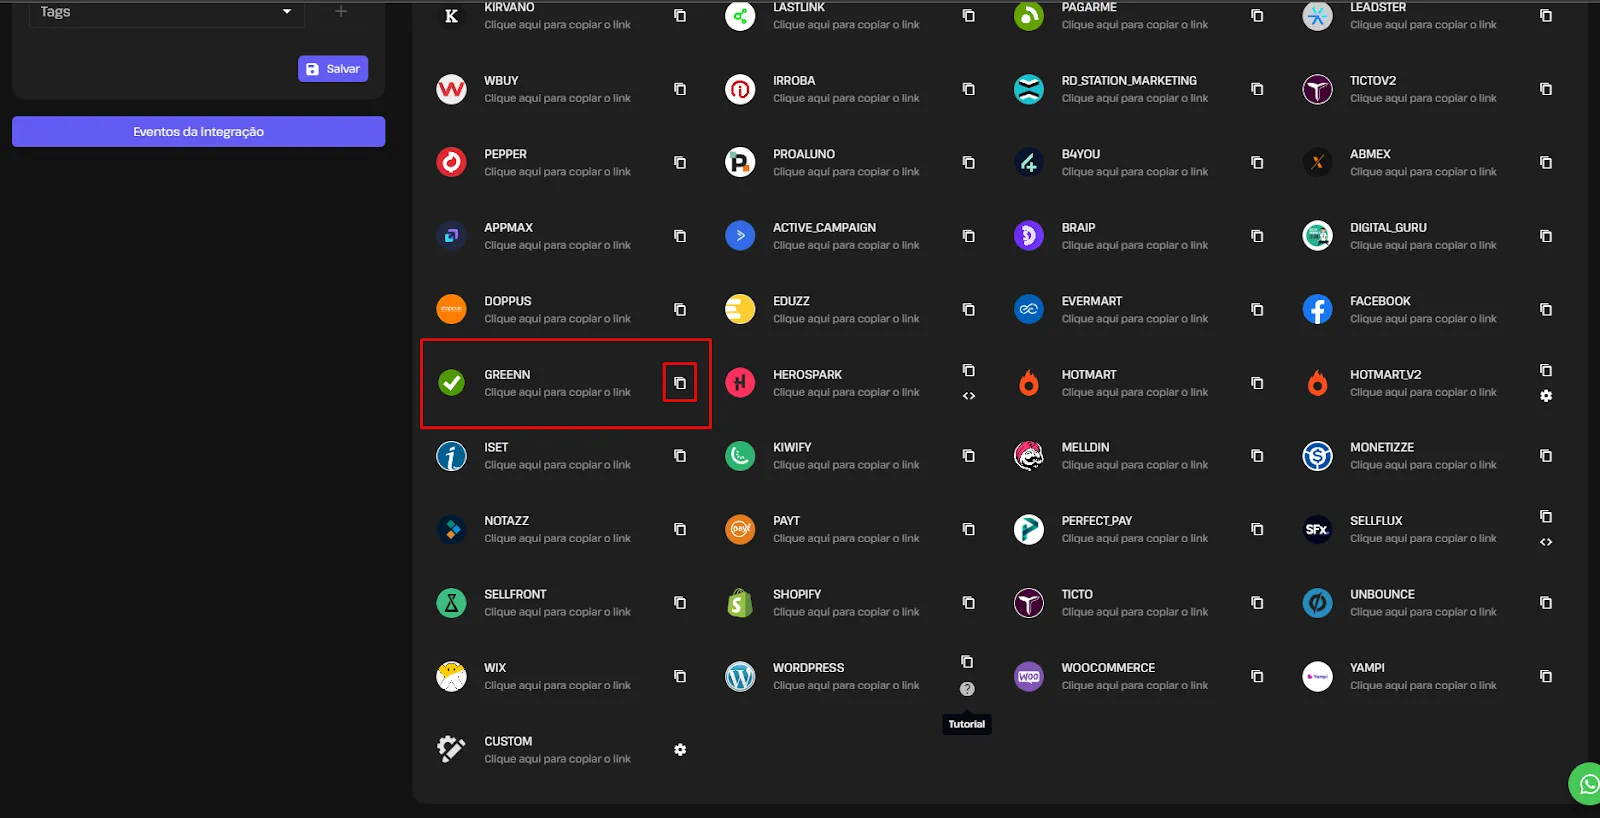Copy the HOTMART link icon

pos(1257,383)
